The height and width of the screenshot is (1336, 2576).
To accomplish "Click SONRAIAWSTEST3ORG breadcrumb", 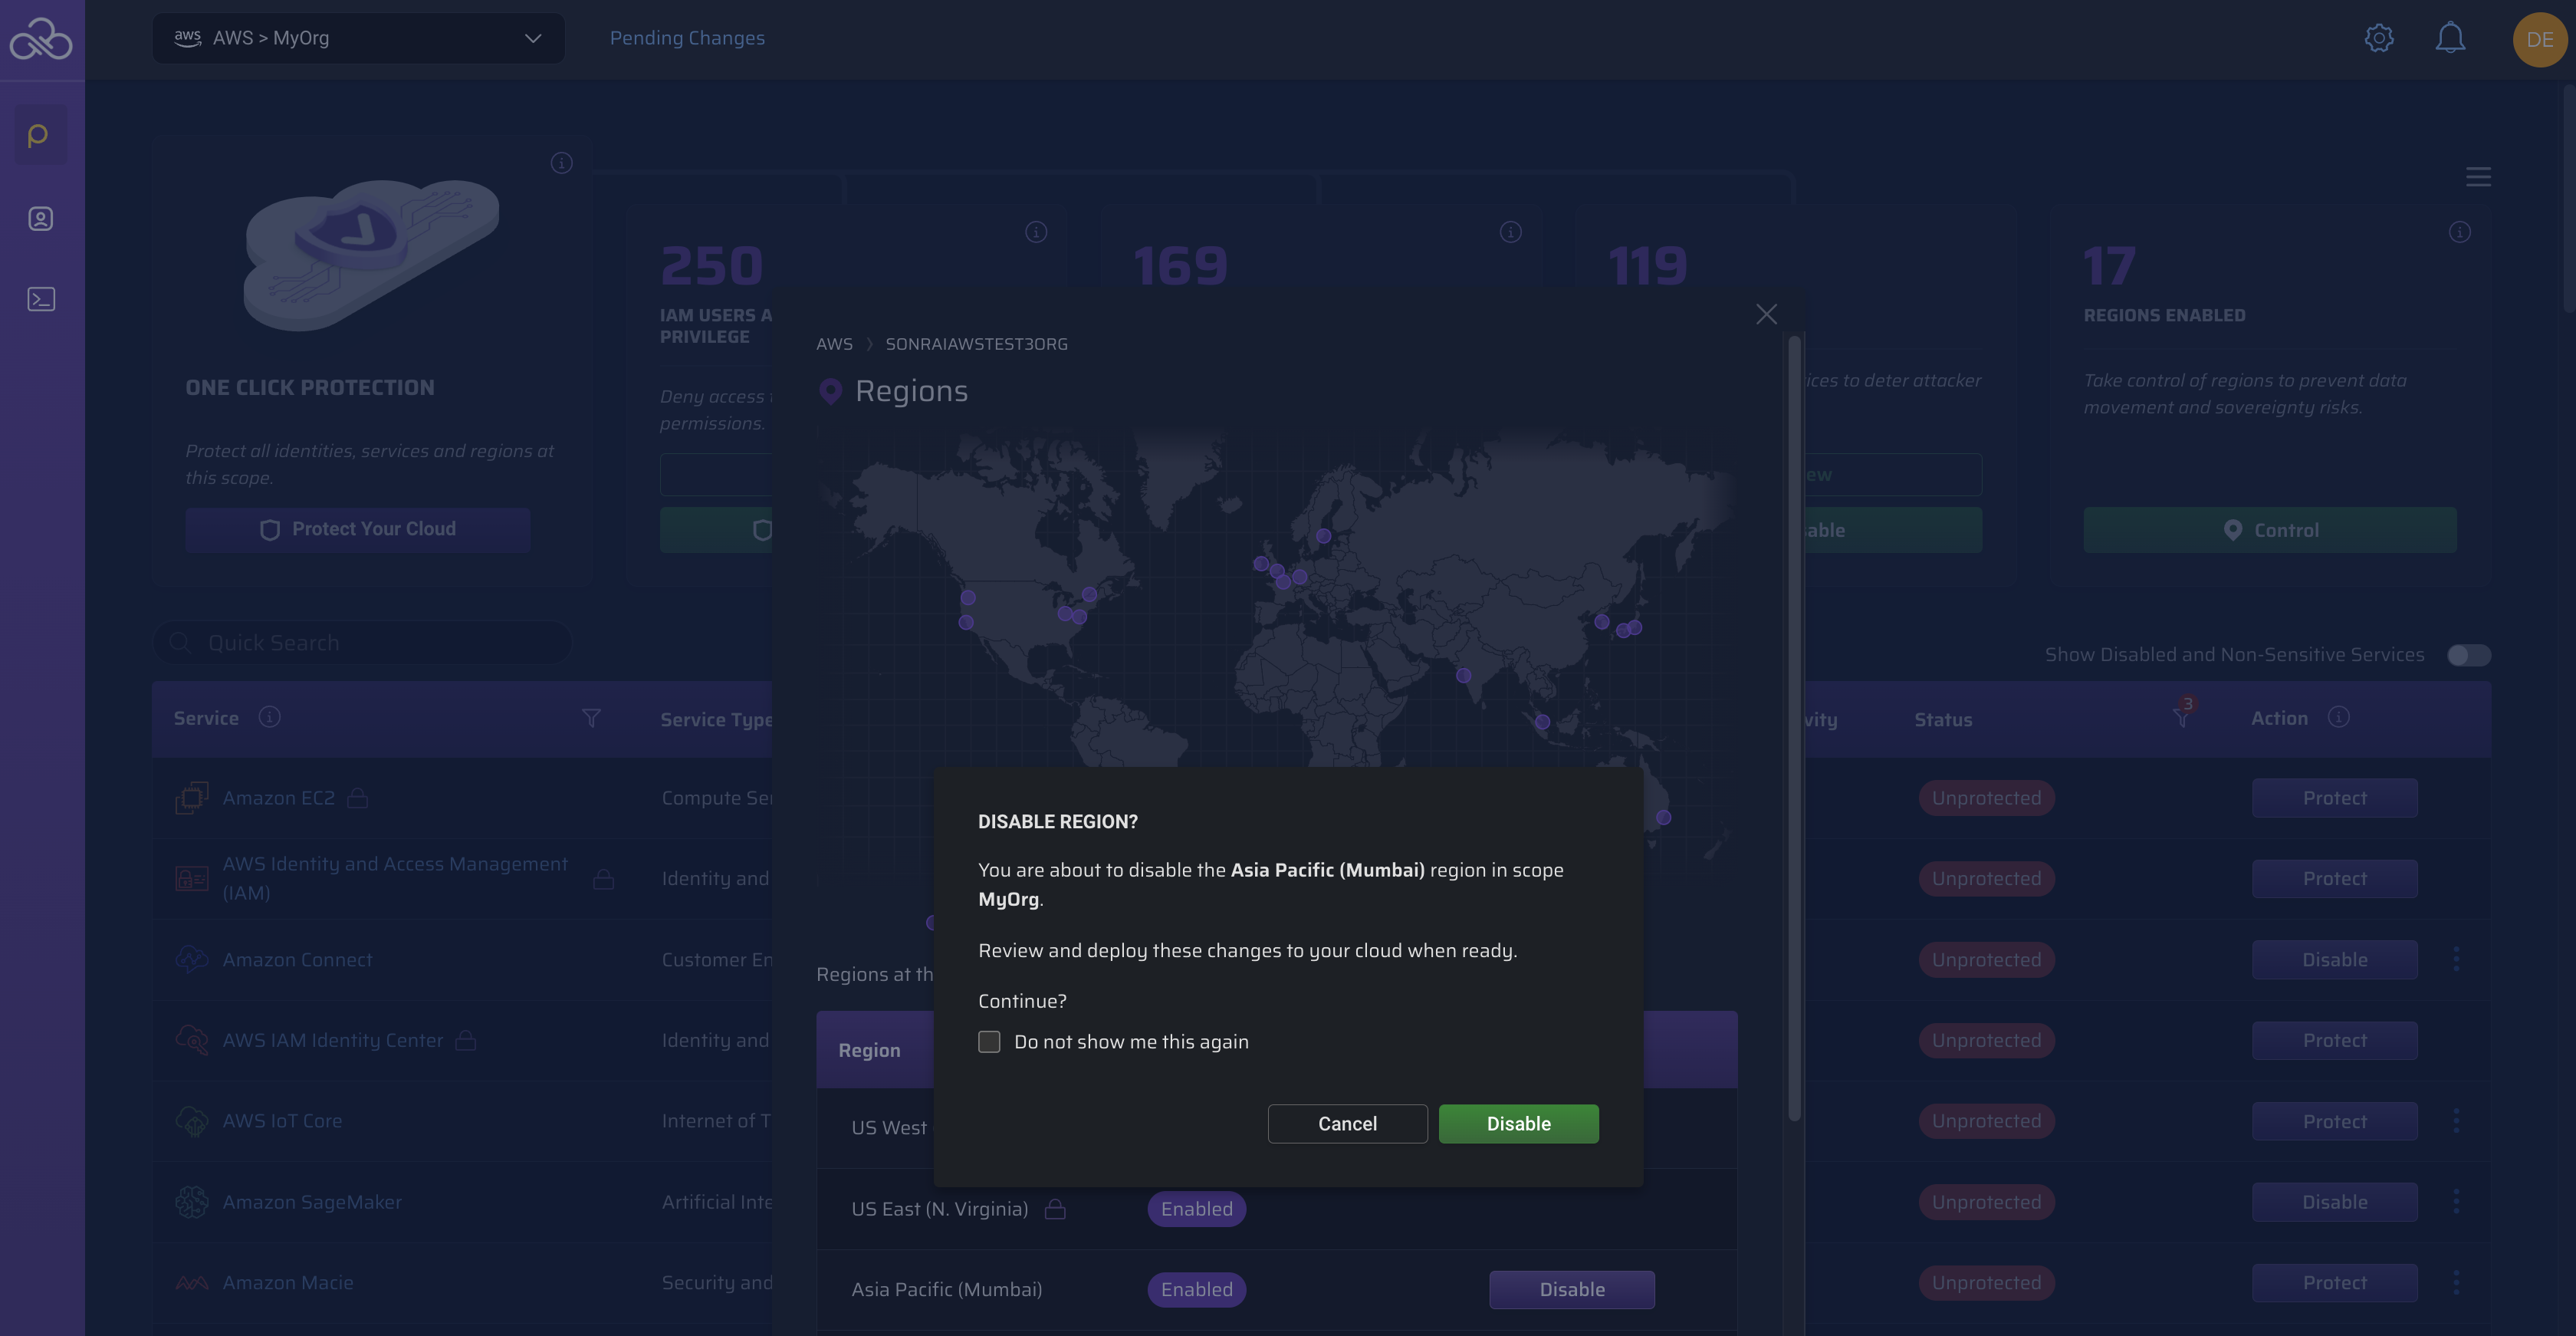I will point(976,344).
